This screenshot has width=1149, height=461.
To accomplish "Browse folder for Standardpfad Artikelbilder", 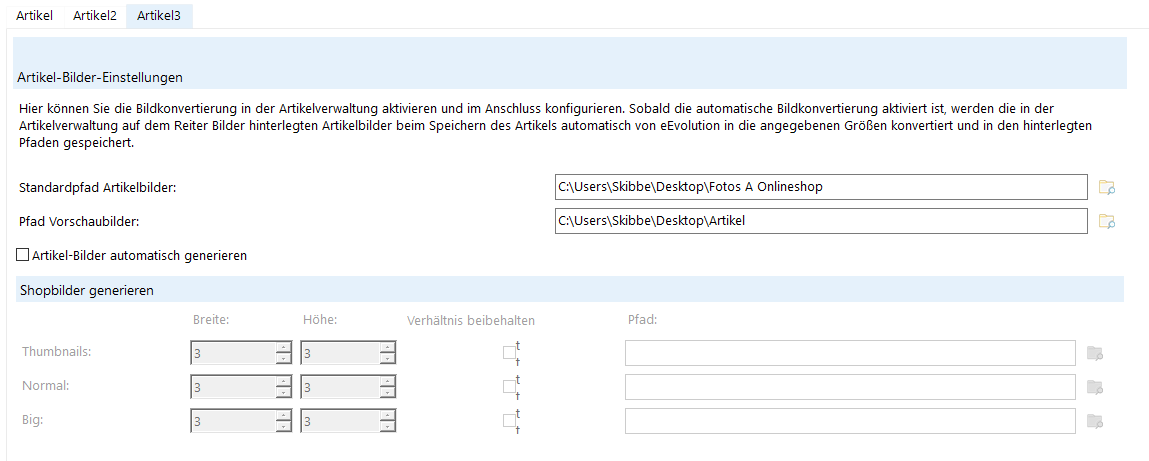I will pyautogui.click(x=1106, y=187).
